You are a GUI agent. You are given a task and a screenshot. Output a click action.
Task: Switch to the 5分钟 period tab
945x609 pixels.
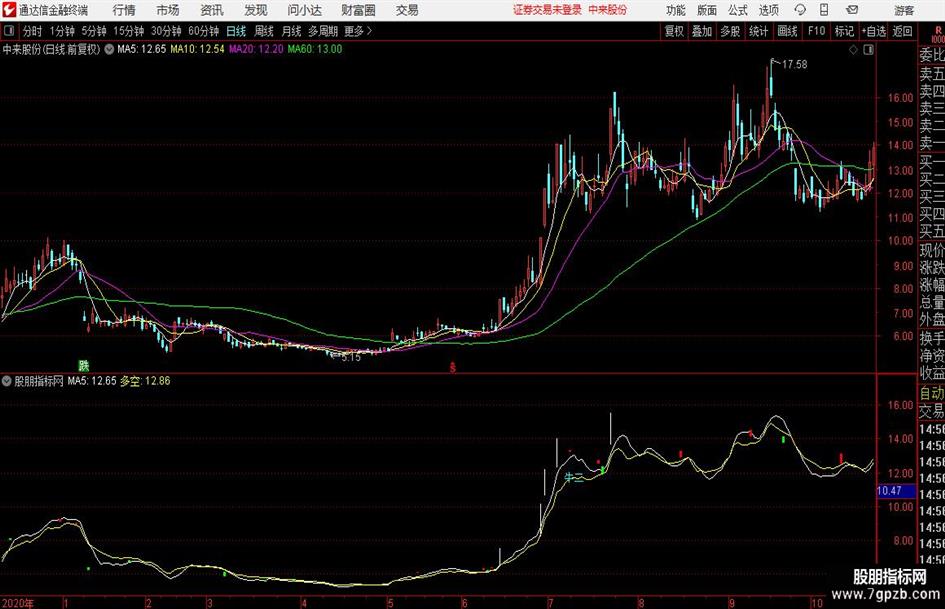(x=93, y=31)
